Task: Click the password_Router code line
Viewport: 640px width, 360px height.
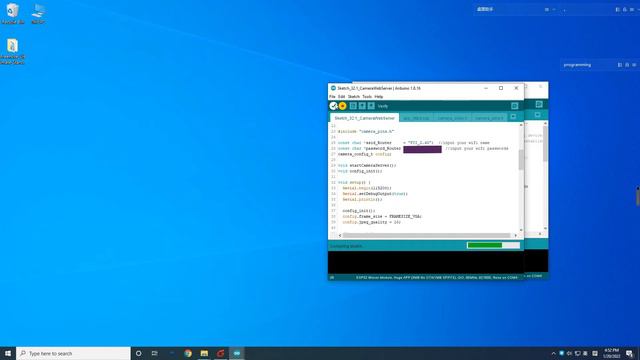Action: coord(423,149)
